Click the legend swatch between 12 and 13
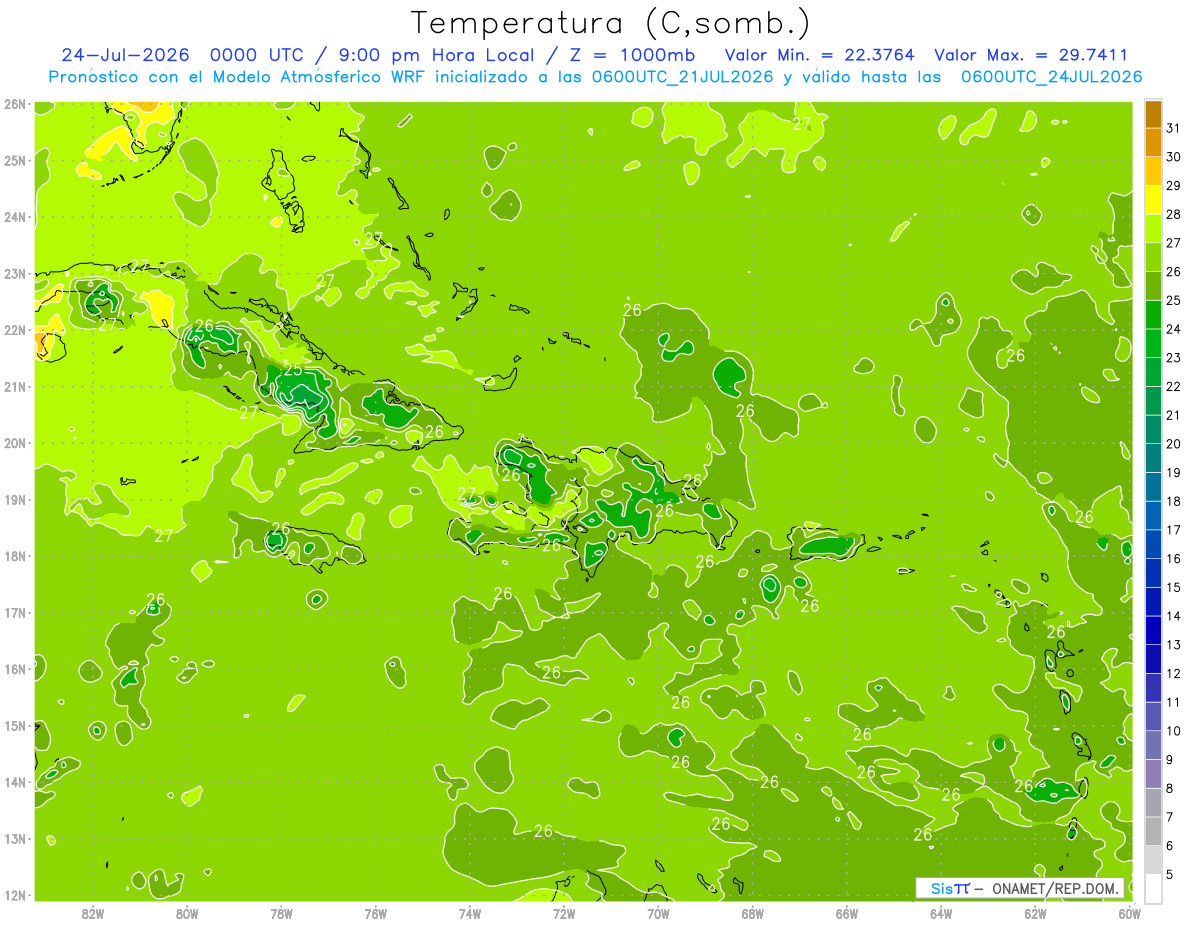The image size is (1200, 927). pyautogui.click(x=1153, y=659)
